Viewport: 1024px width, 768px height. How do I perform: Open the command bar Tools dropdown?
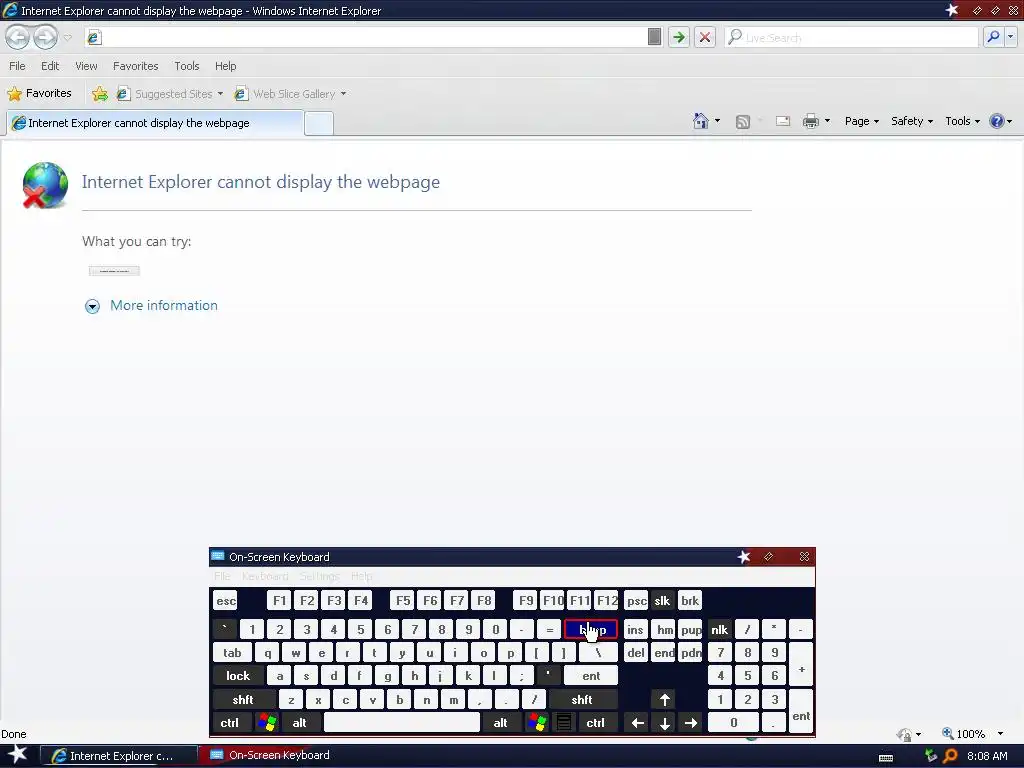(962, 121)
